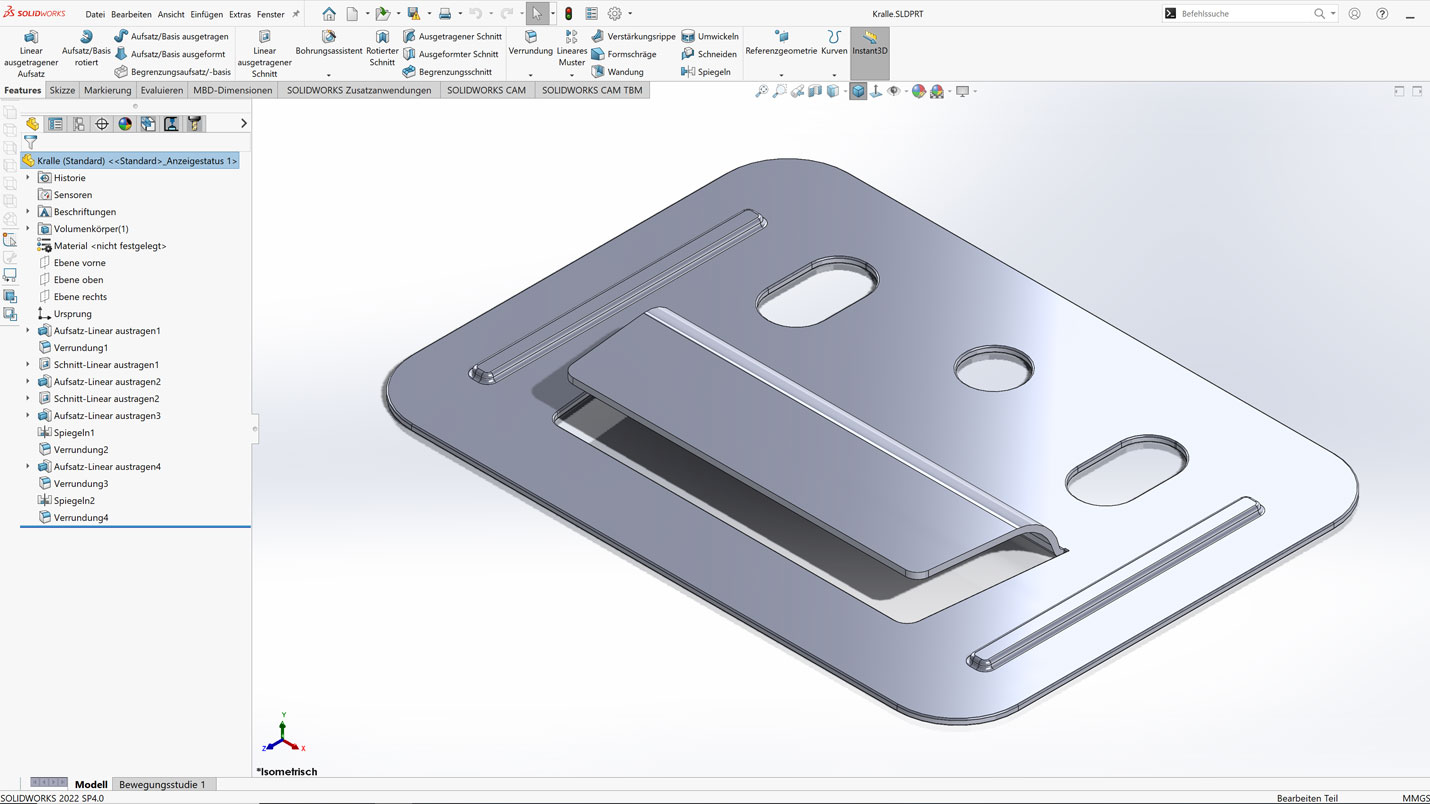The height and width of the screenshot is (804, 1430).
Task: Click Section View icon in view toolbar
Action: 815,91
